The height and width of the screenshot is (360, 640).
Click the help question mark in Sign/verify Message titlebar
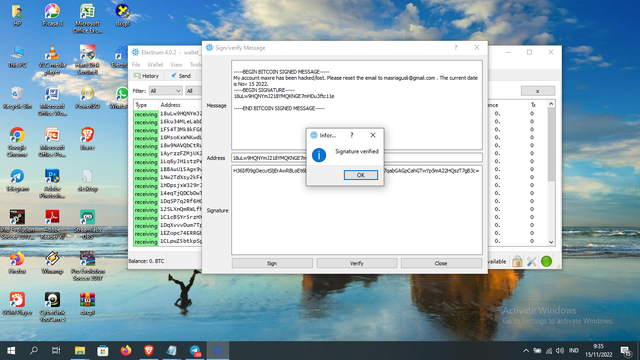point(456,48)
